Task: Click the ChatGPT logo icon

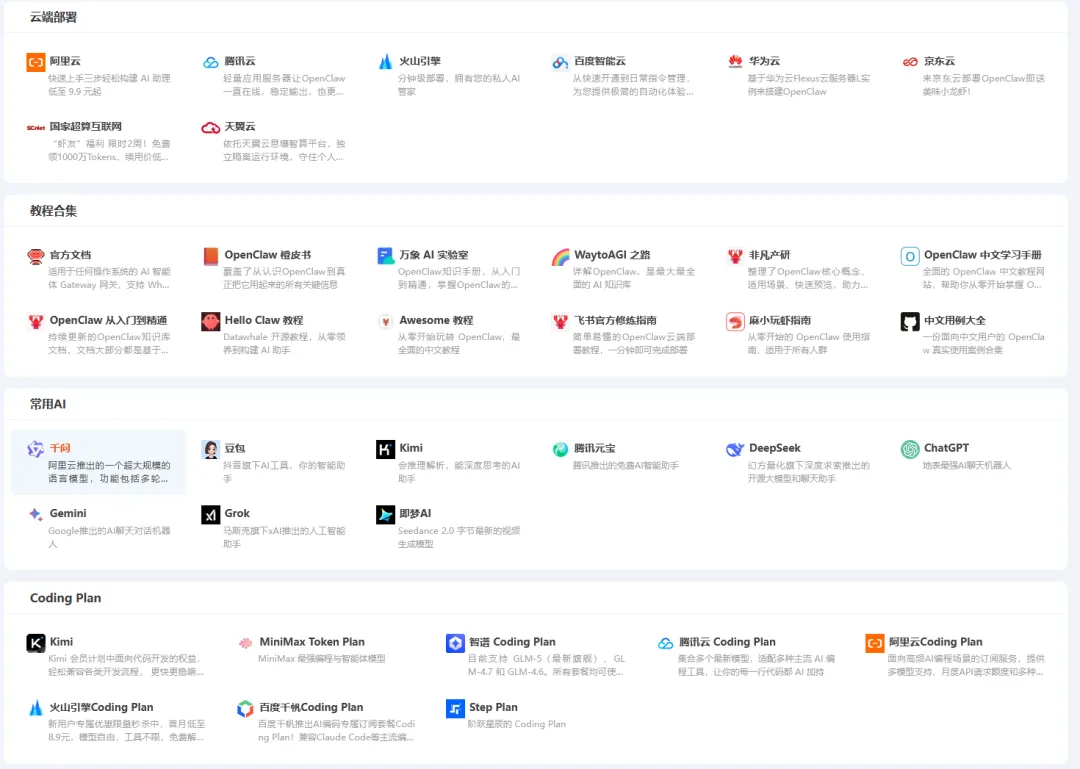Action: point(911,449)
